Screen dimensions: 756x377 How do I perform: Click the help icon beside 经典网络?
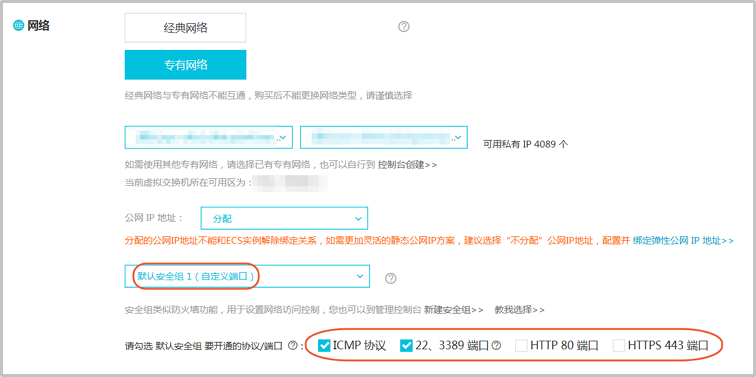click(x=404, y=27)
